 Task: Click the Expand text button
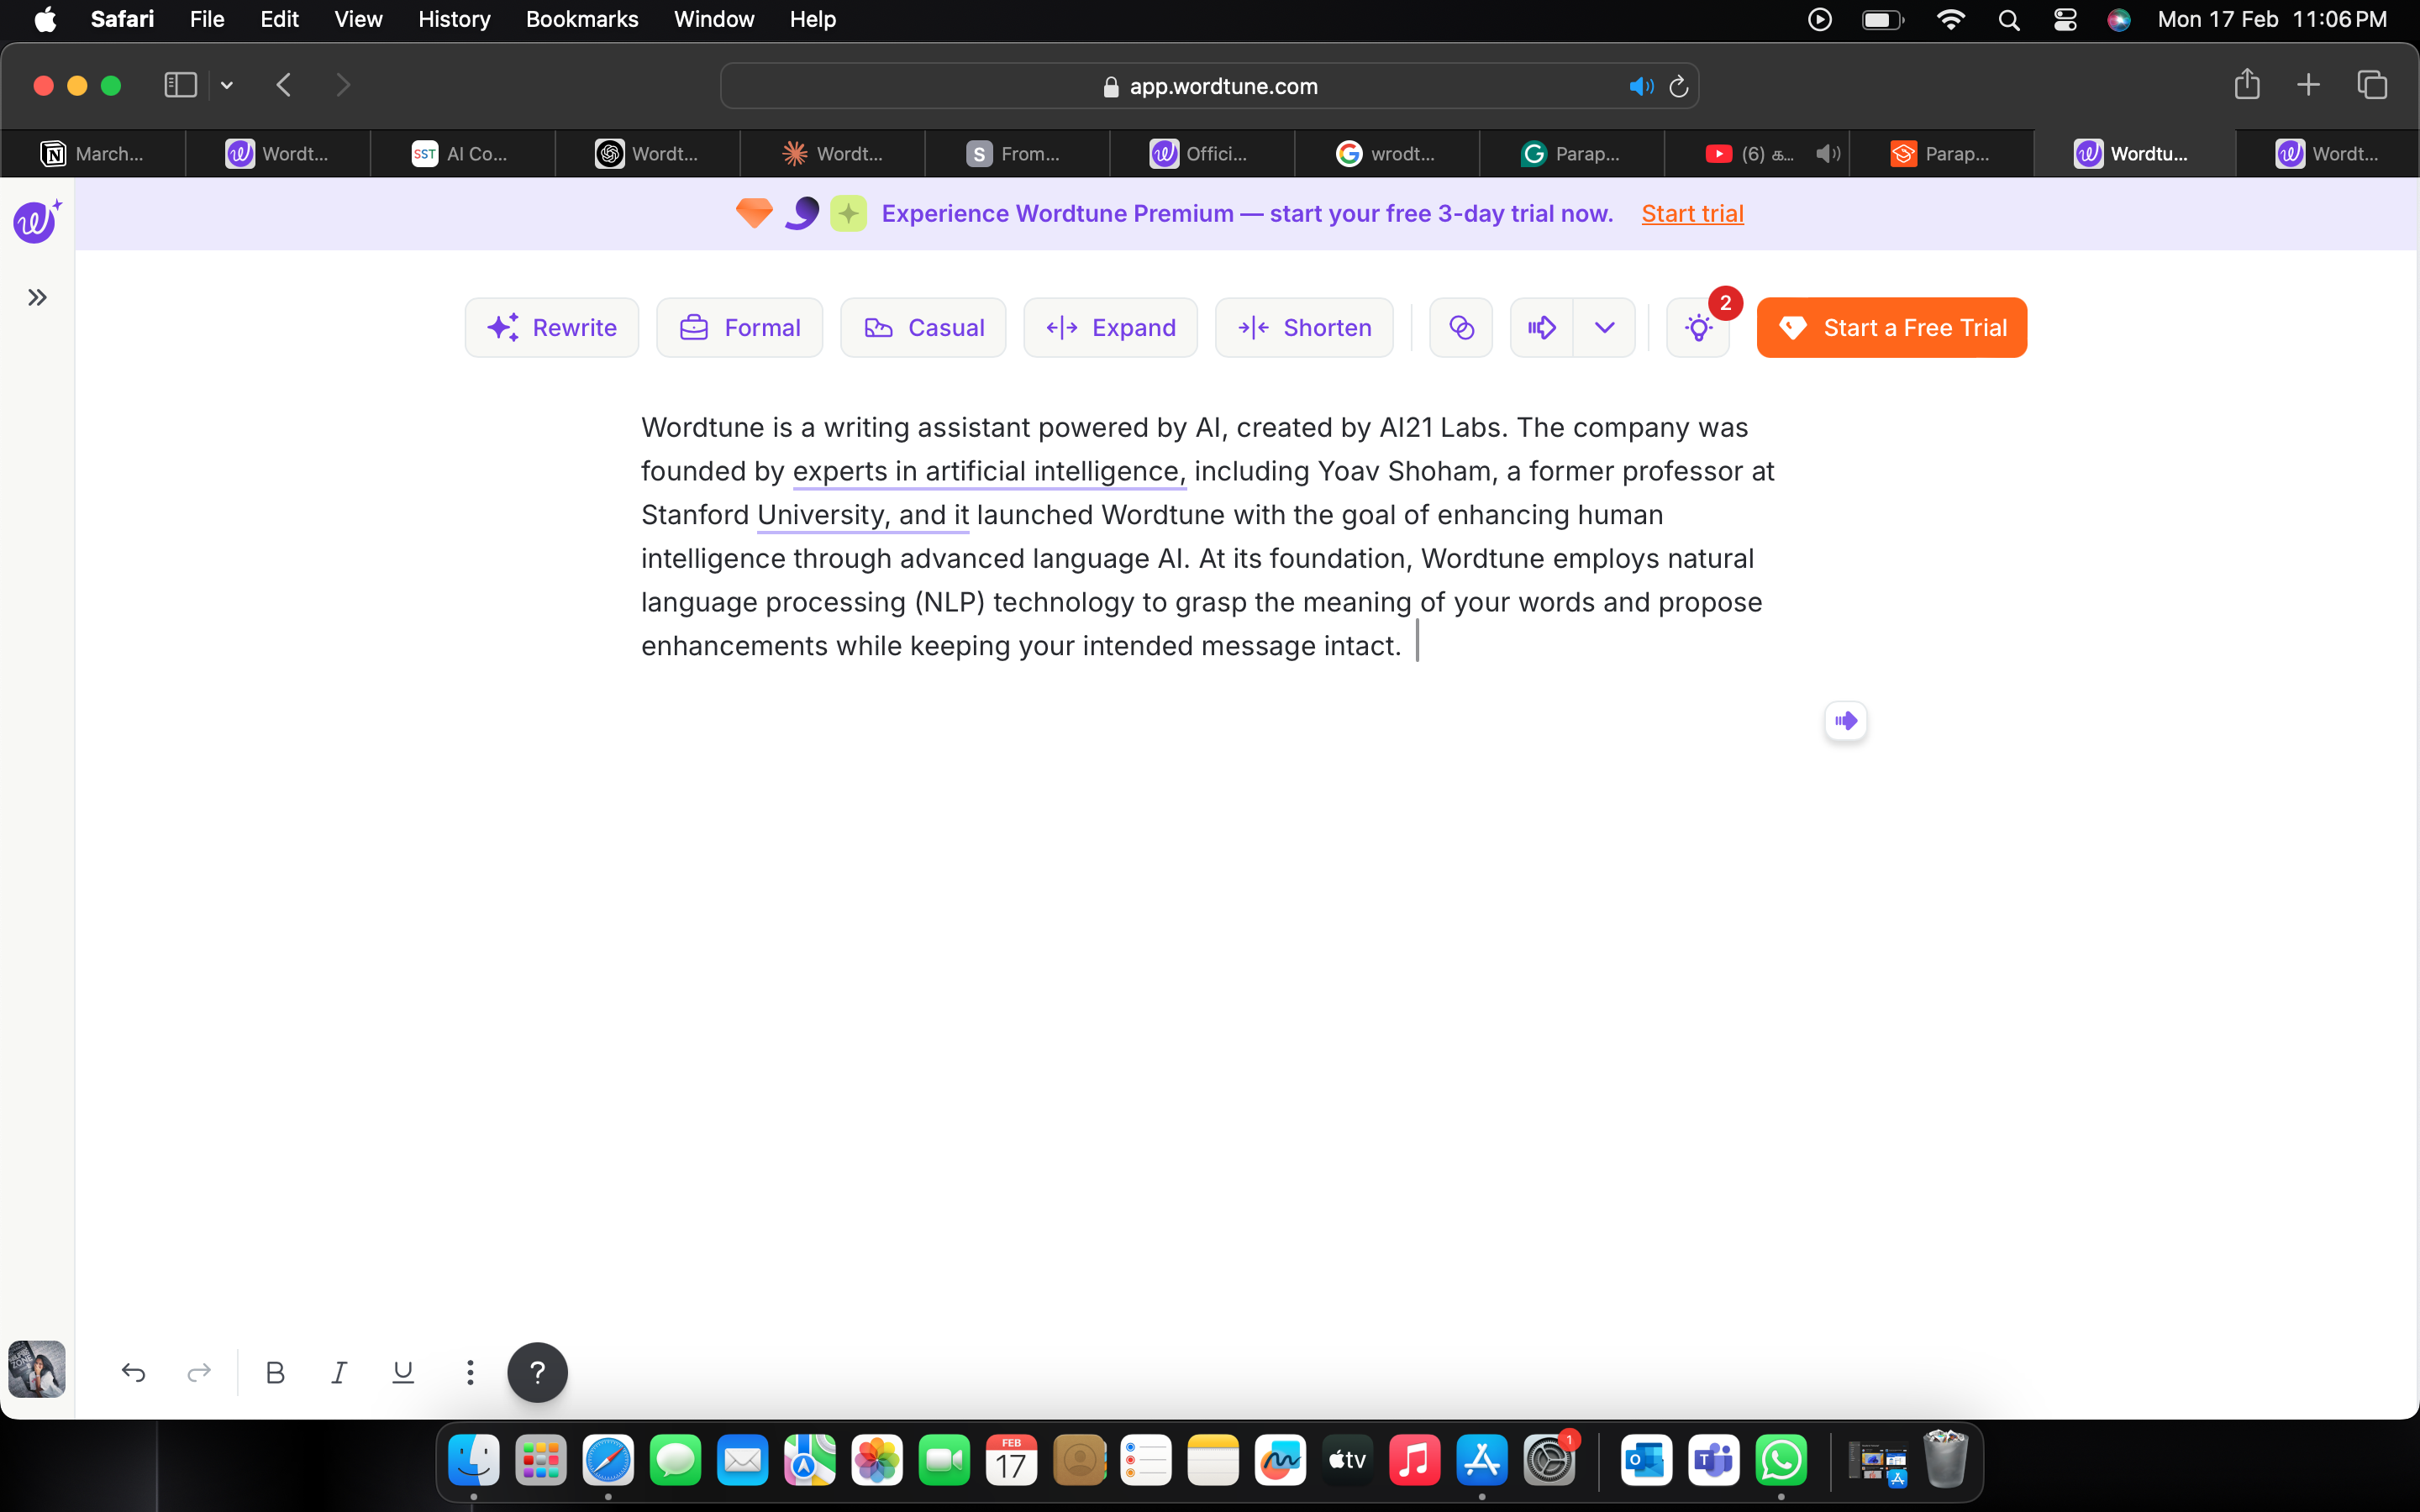click(x=1110, y=327)
